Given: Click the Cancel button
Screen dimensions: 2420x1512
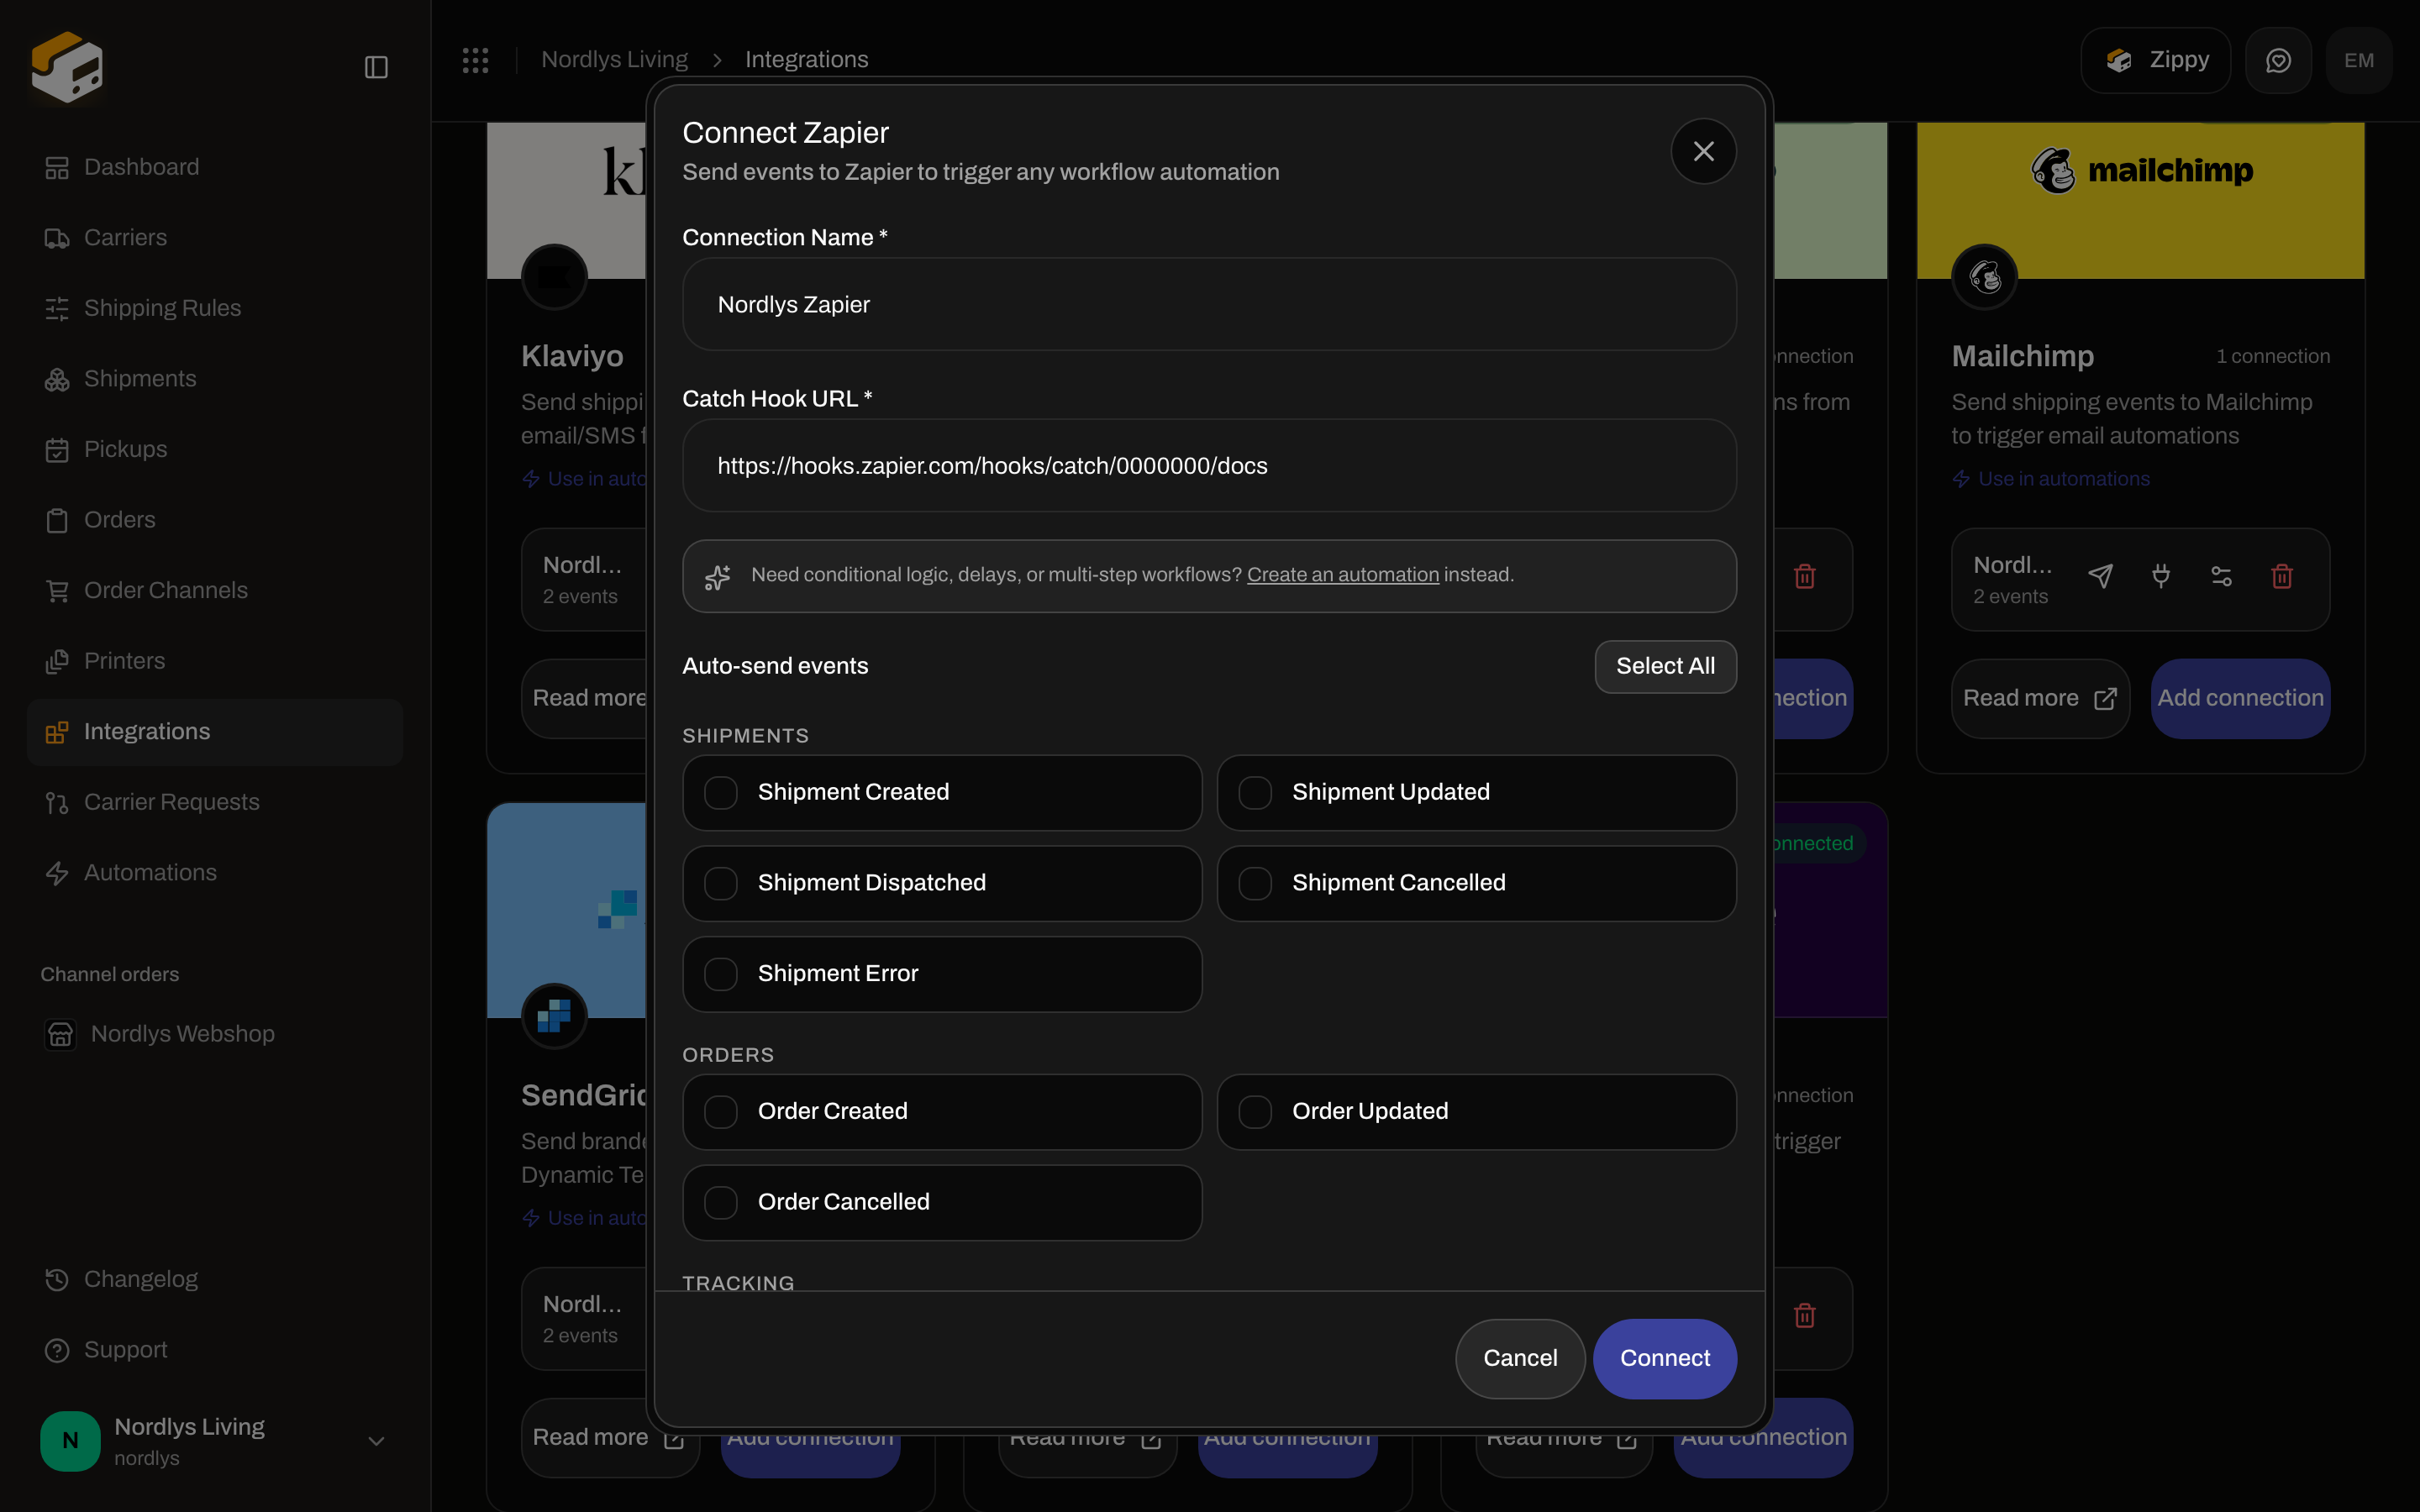Looking at the screenshot, I should pyautogui.click(x=1520, y=1358).
